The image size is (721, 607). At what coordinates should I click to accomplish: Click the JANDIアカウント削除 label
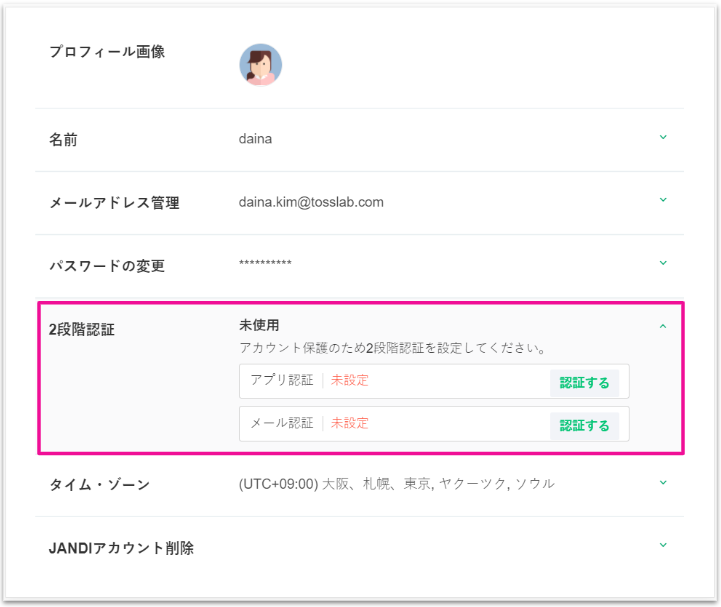(x=121, y=548)
